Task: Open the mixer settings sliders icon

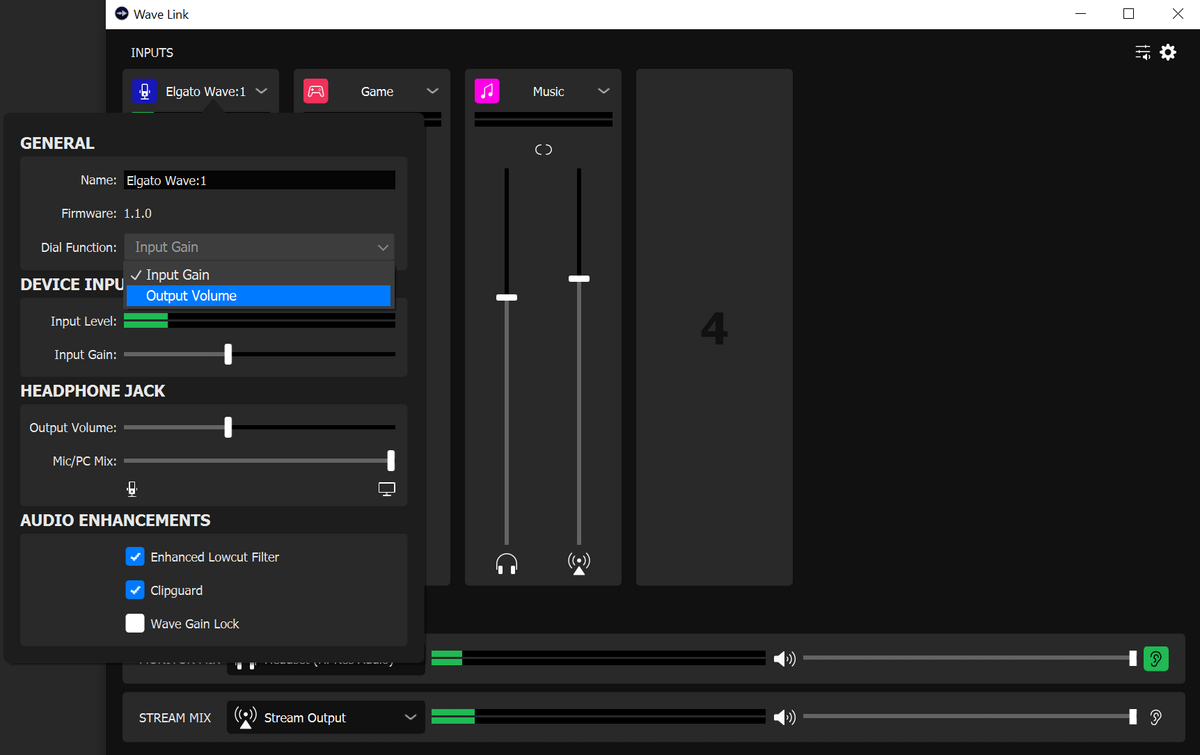Action: point(1143,53)
